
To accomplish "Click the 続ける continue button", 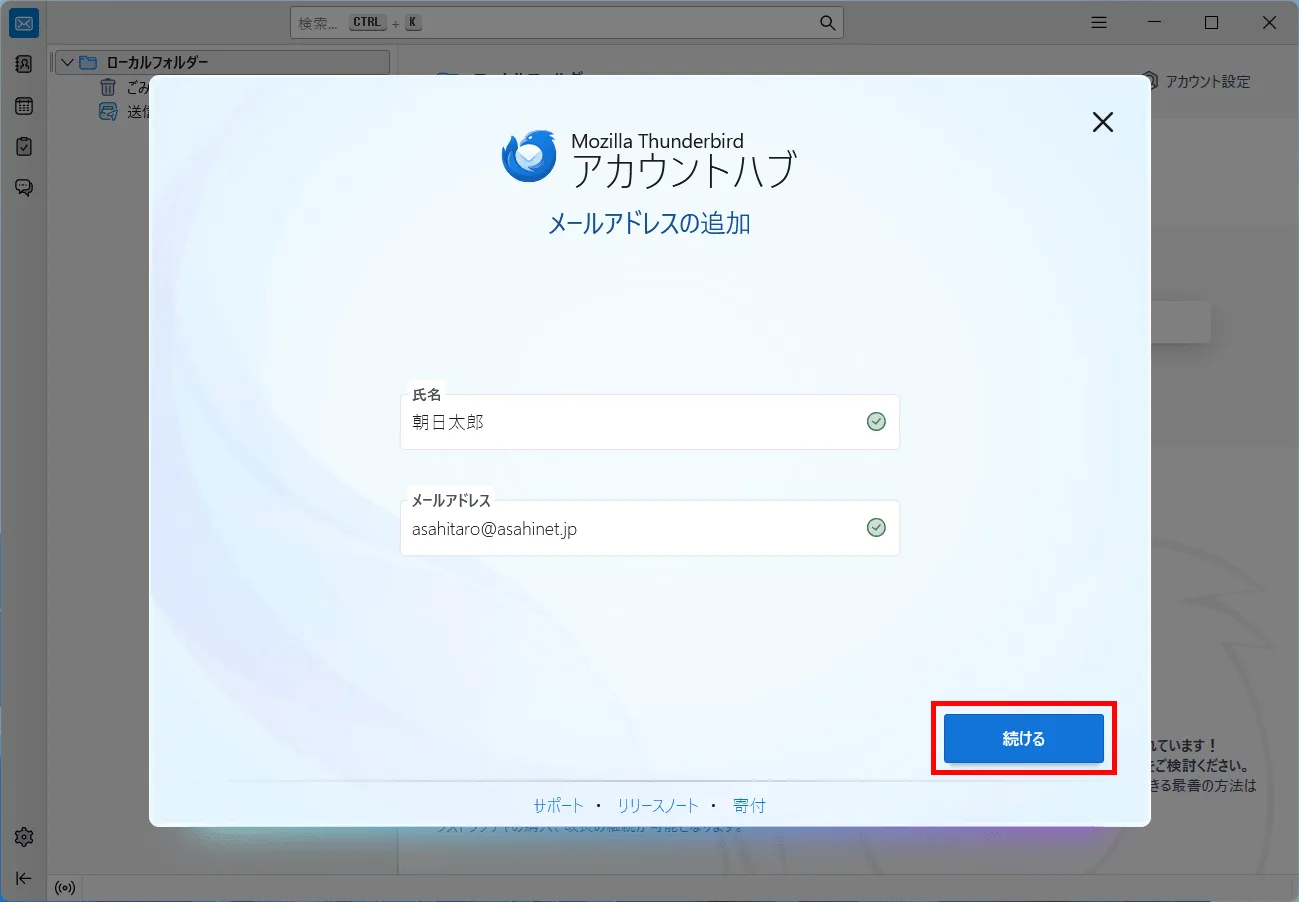I will [x=1023, y=738].
